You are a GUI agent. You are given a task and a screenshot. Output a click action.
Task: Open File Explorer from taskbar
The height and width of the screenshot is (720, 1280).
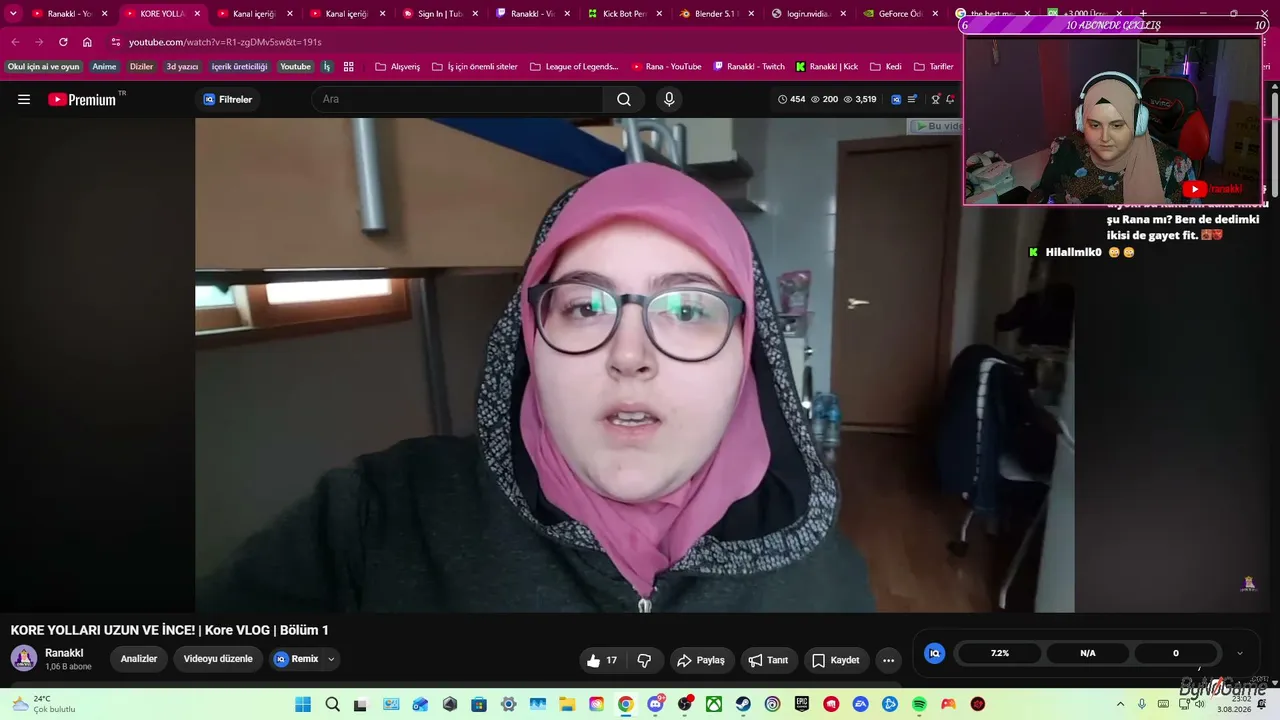pos(567,704)
